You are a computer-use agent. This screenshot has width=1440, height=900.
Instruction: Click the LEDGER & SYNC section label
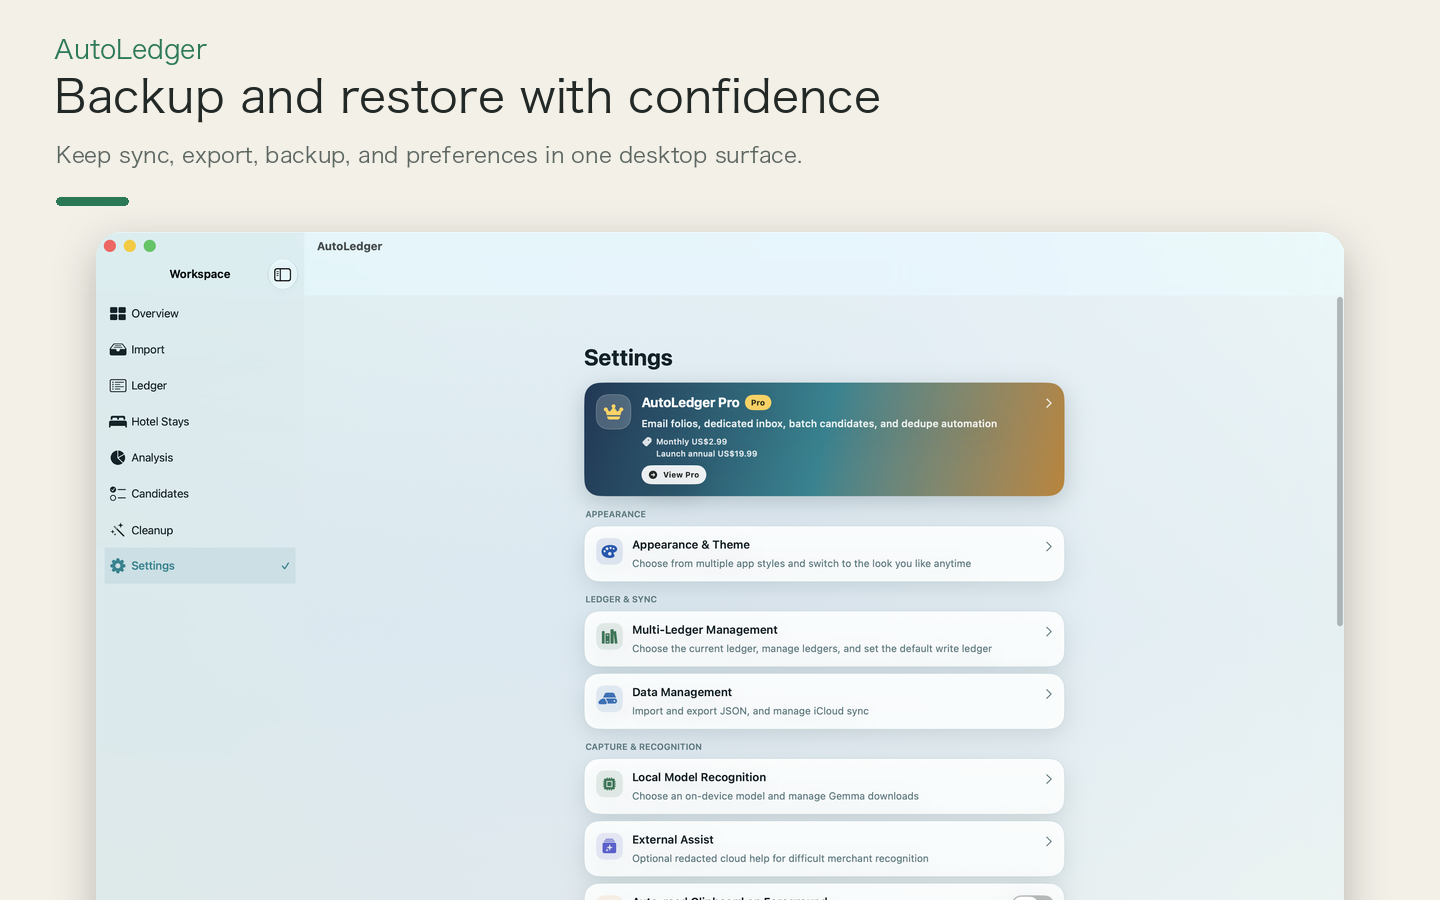click(x=621, y=600)
